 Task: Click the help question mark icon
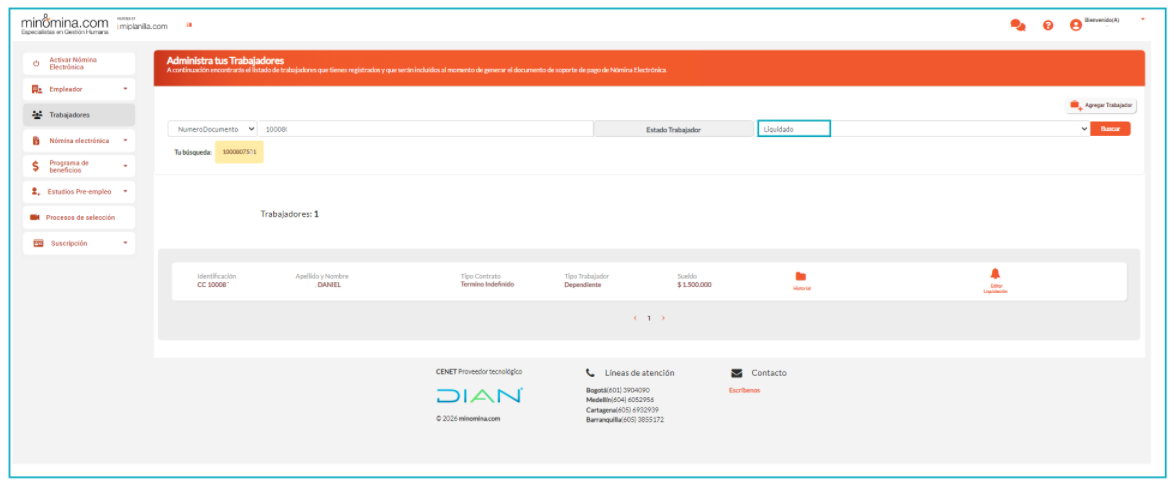[1048, 25]
